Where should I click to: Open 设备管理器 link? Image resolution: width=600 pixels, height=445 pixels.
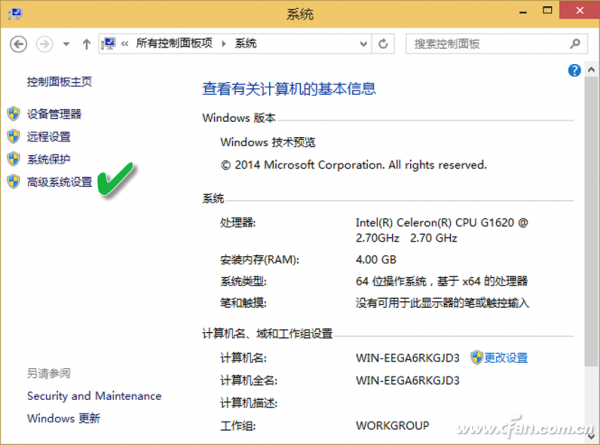pyautogui.click(x=54, y=114)
